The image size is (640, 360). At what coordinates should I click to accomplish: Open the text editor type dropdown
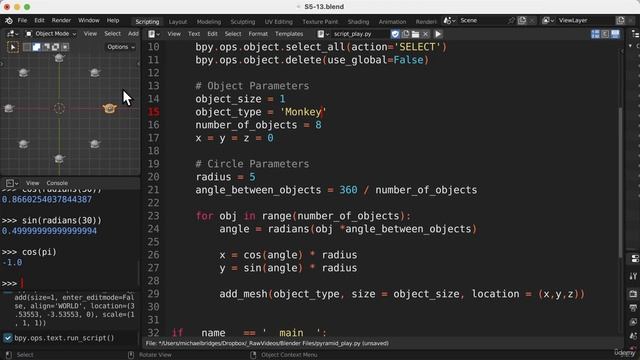tap(154, 34)
